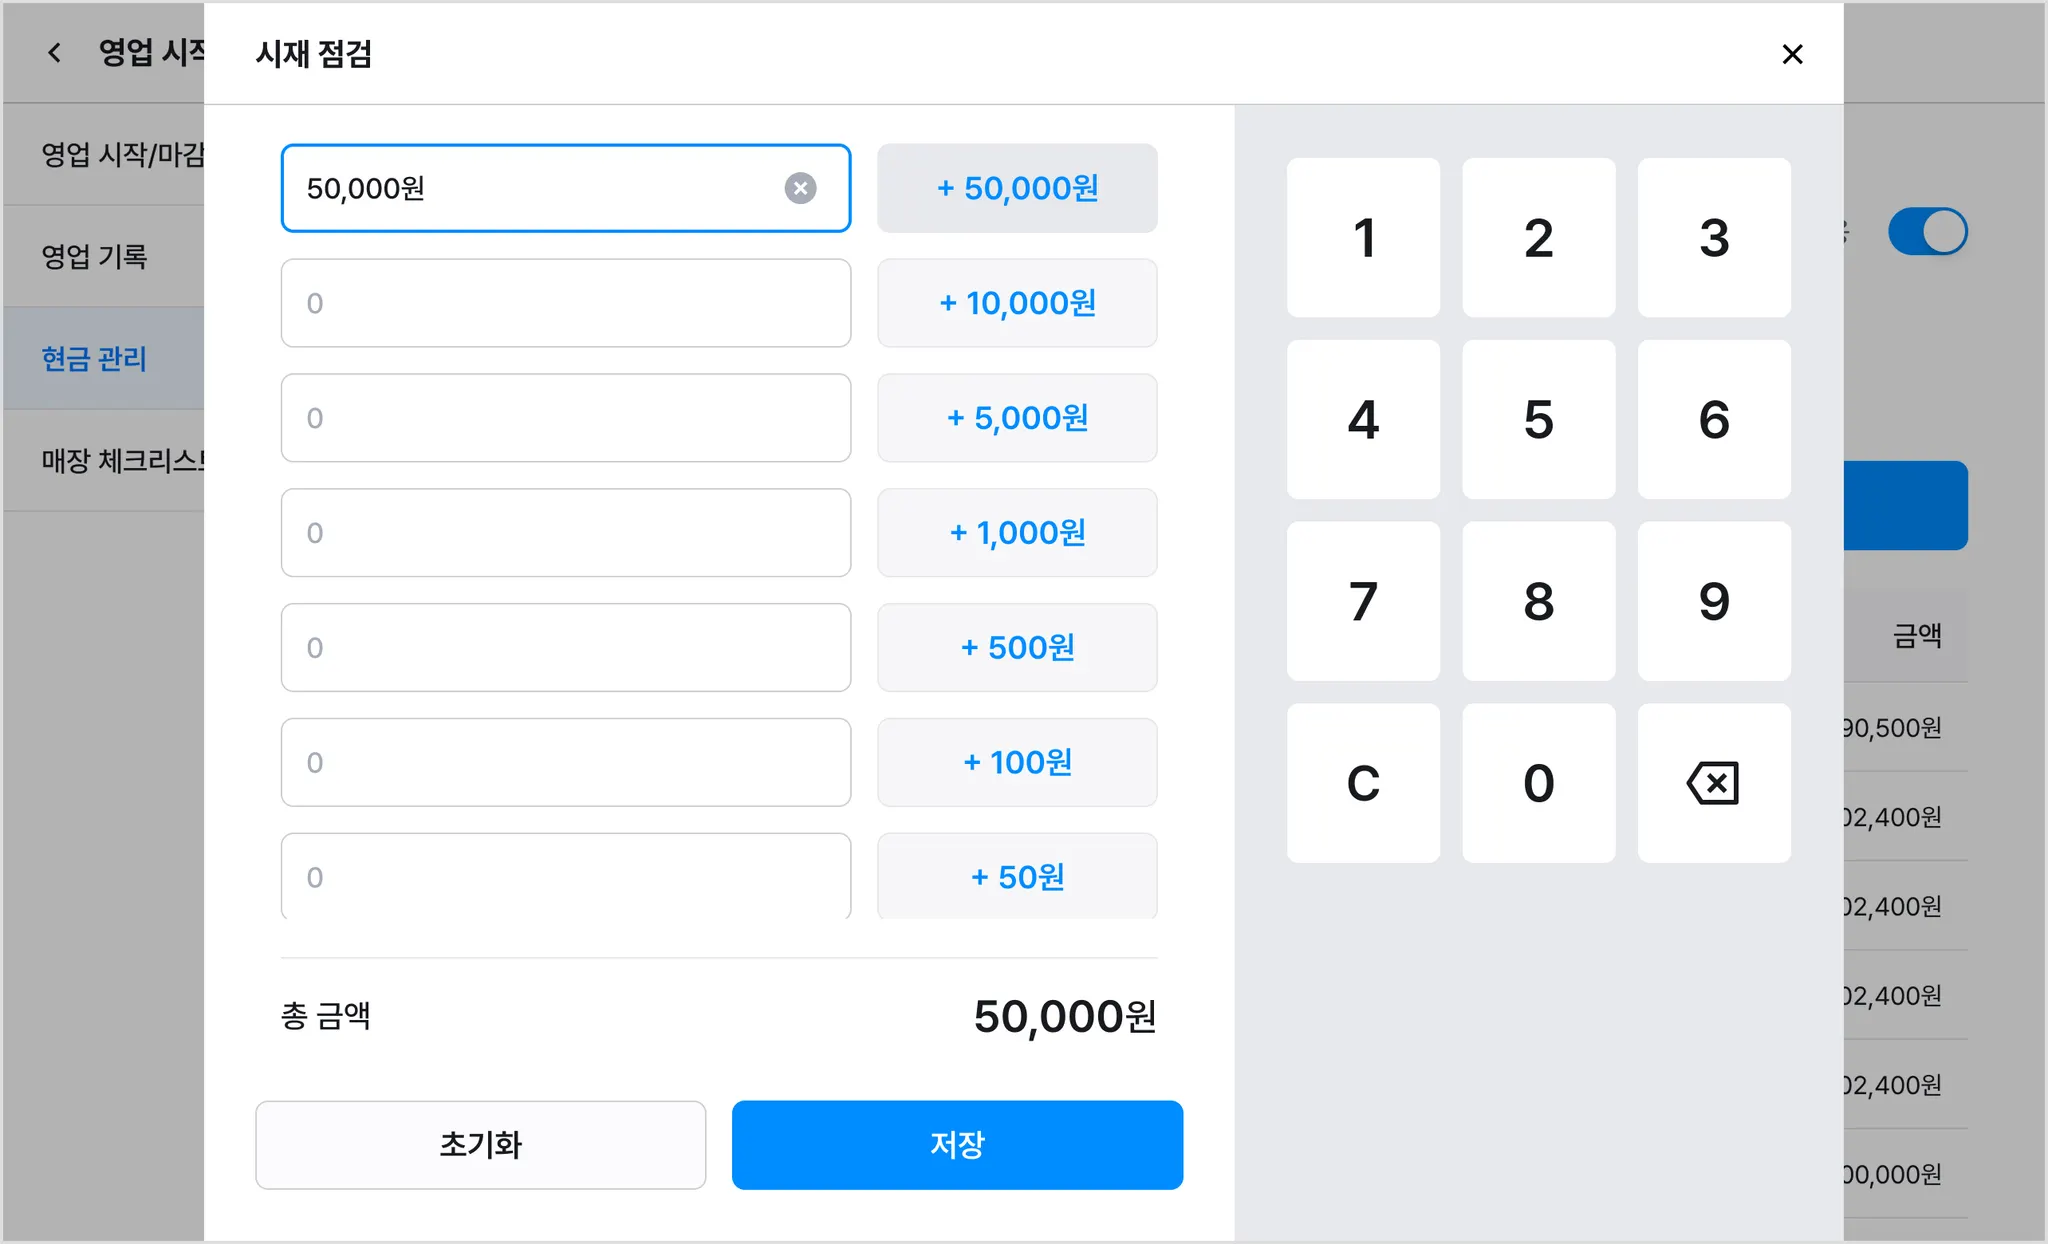Close the 시재 점검 dialog
The height and width of the screenshot is (1244, 2048).
point(1792,54)
